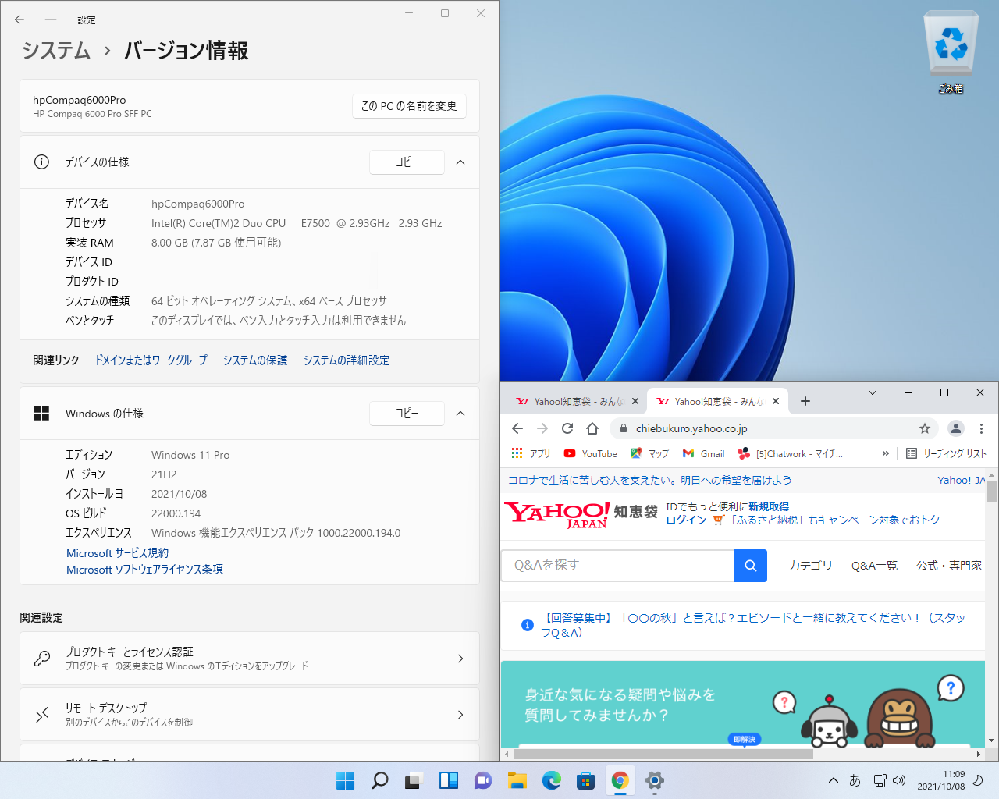999x799 pixels.
Task: Open the YouTube bookmark
Action: (591, 453)
